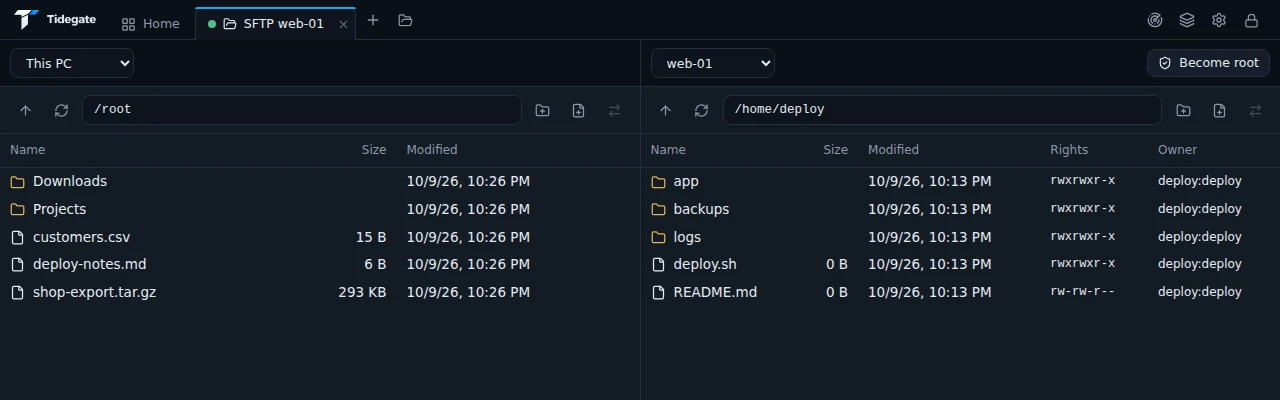Click the README.md file icon

(658, 293)
